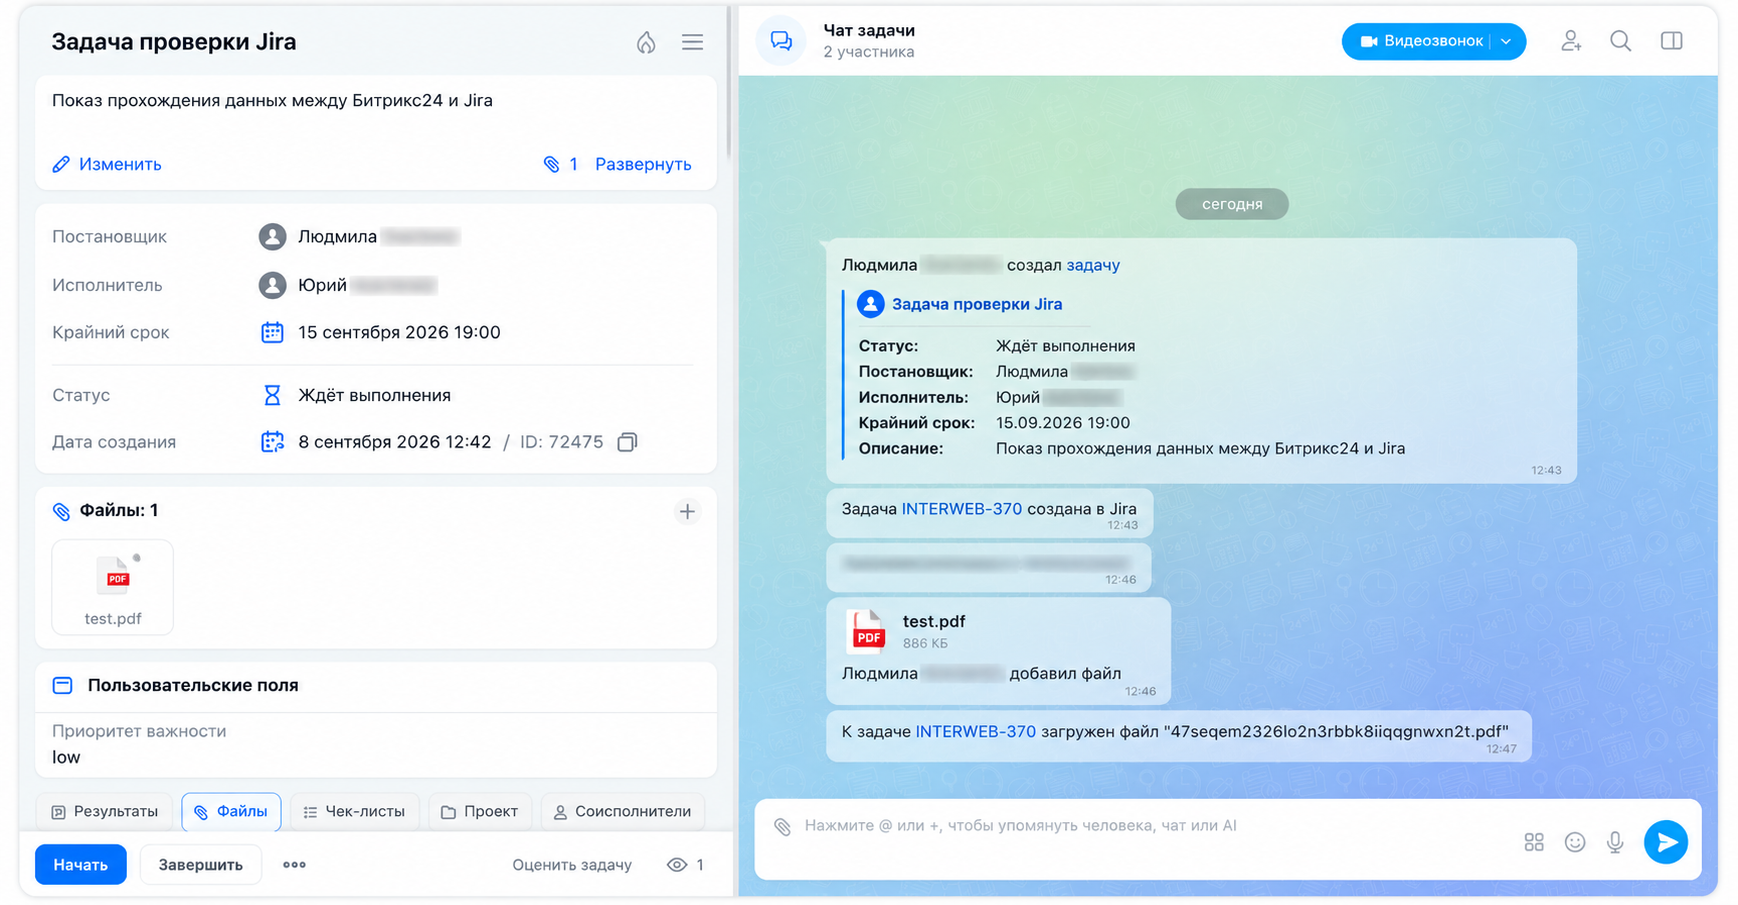Open more actions three-dot menu
The image size is (1738, 905).
click(x=294, y=865)
